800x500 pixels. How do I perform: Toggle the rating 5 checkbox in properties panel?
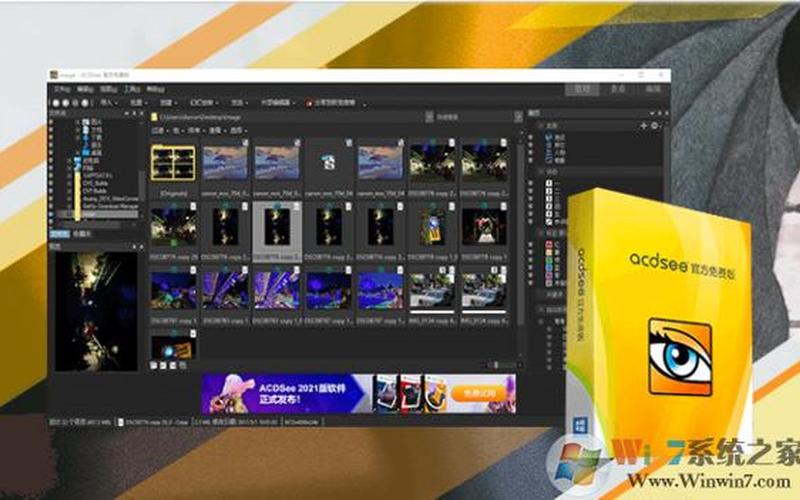(549, 214)
